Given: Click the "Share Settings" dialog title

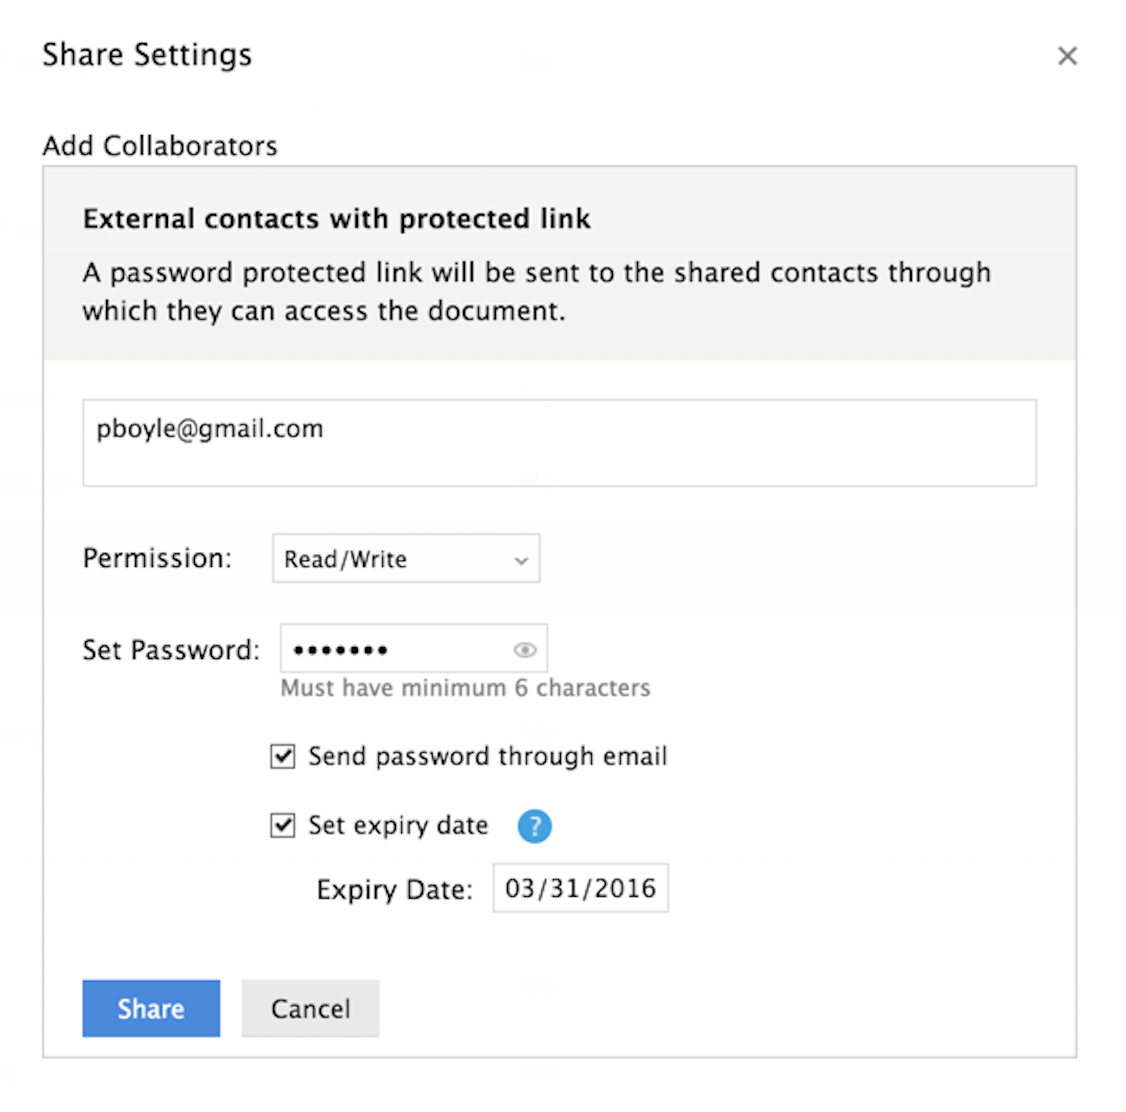Looking at the screenshot, I should [x=147, y=55].
